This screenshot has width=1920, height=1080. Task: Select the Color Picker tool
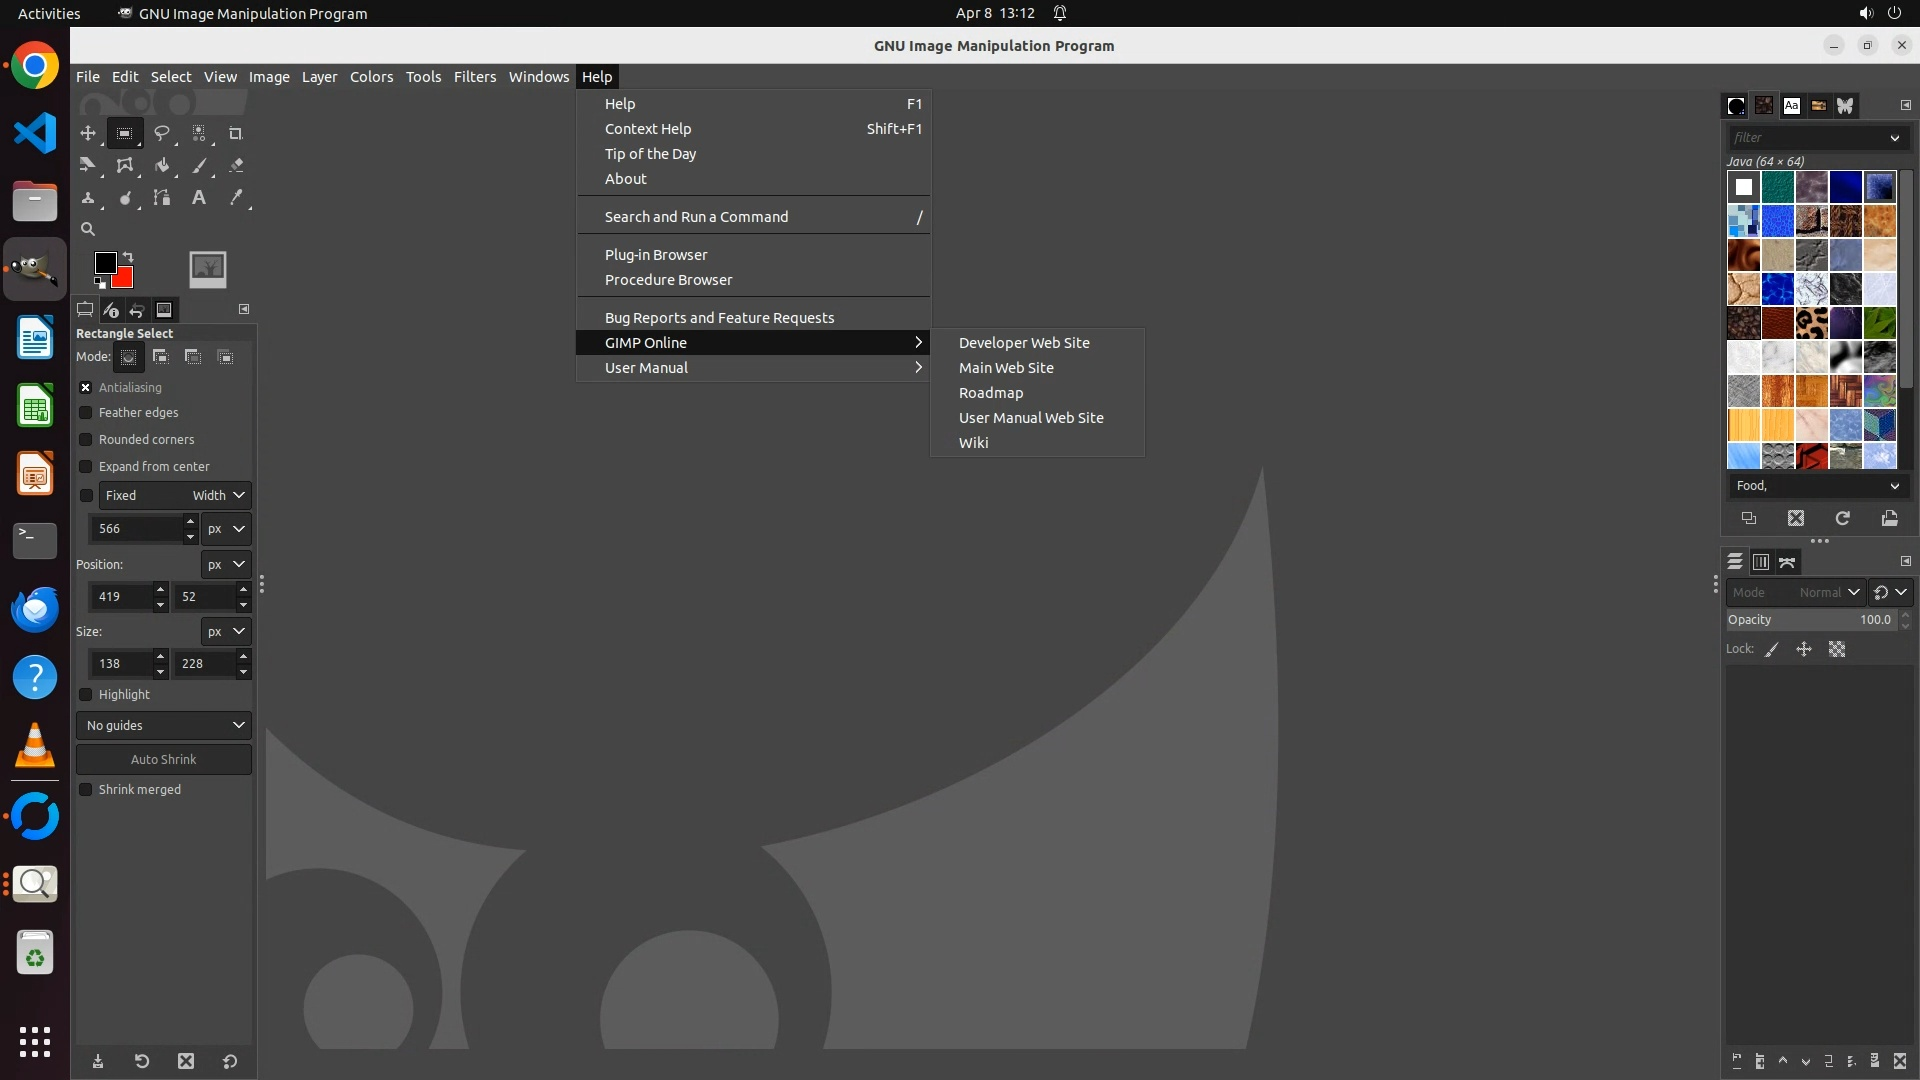coord(236,198)
